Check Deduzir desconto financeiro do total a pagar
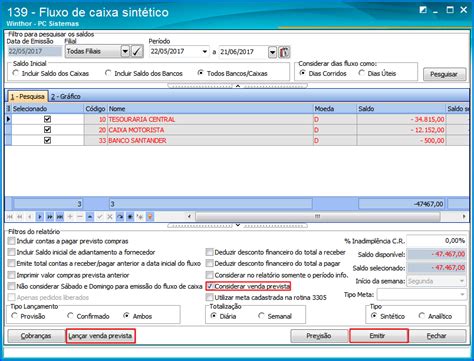Viewport: 474px width, 361px height. 209,263
